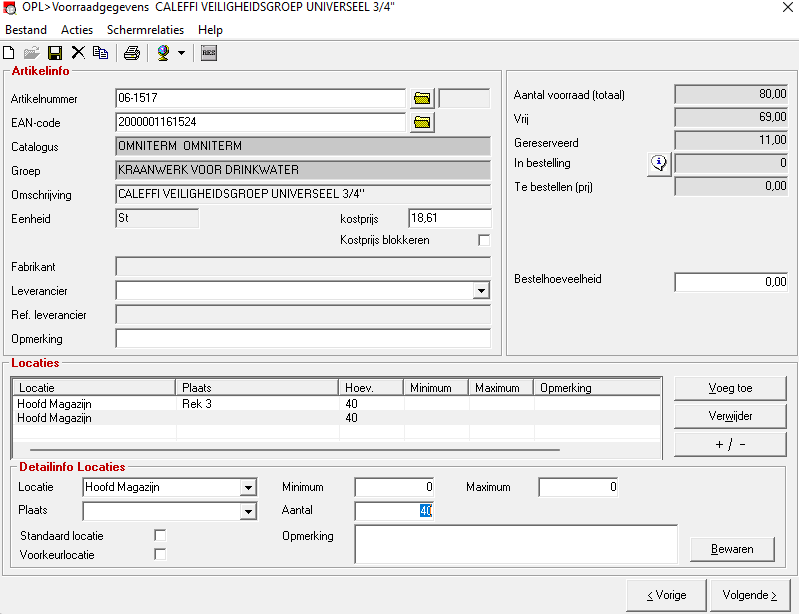Image resolution: width=799 pixels, height=614 pixels.
Task: Save the record with the floppy disk icon
Action: 55,52
